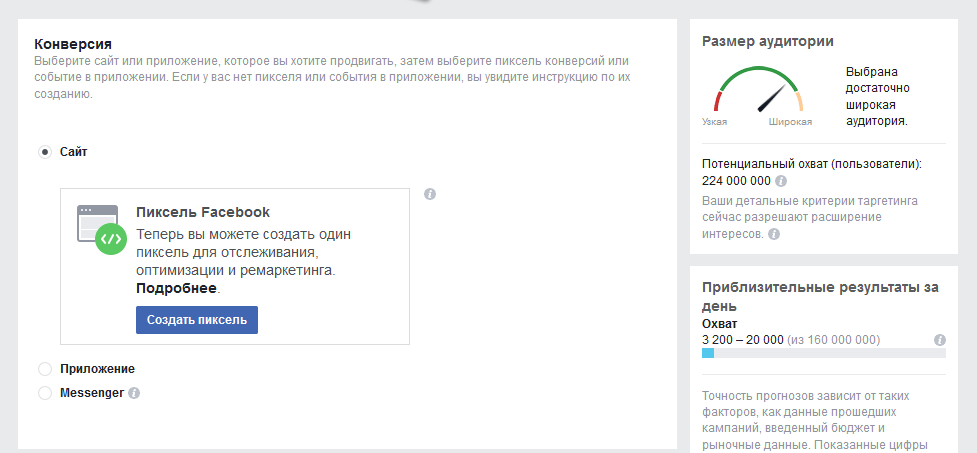
Task: Click the Пиксель Facebook title
Action: 203,212
